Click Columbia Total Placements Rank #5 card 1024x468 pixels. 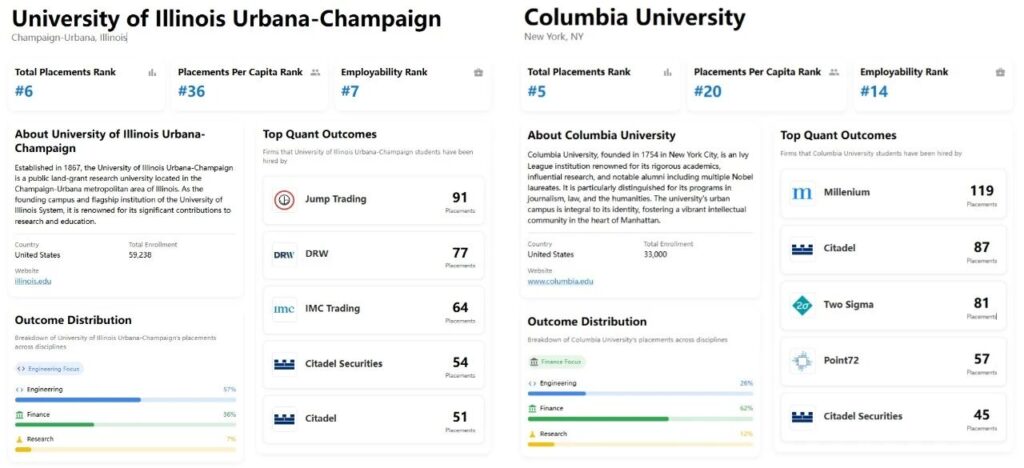pyautogui.click(x=600, y=85)
